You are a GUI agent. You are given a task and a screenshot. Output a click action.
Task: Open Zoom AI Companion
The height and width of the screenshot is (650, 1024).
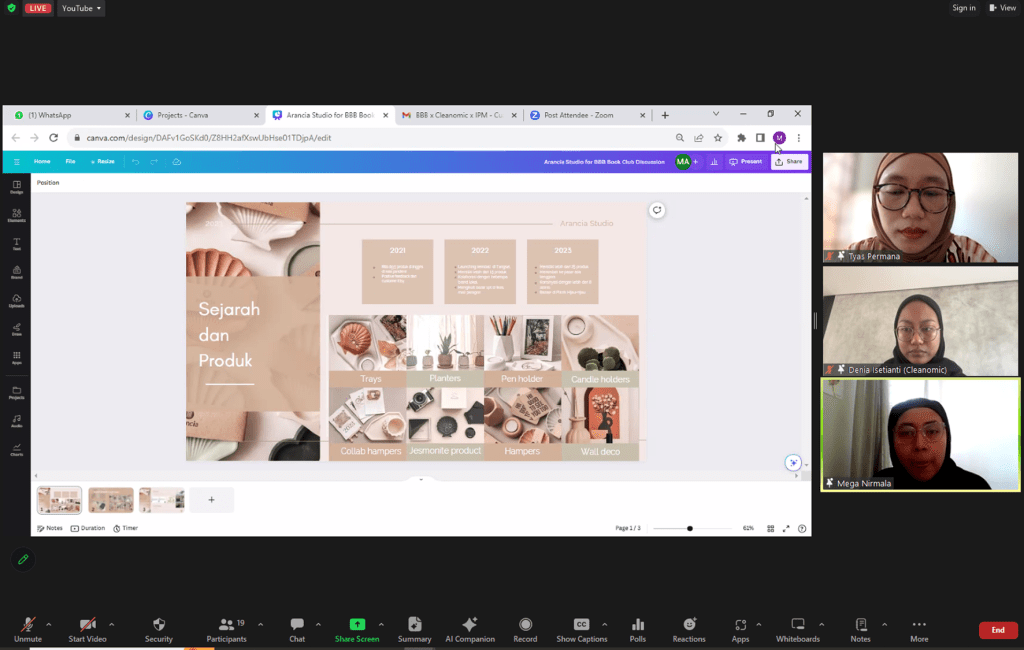(469, 624)
